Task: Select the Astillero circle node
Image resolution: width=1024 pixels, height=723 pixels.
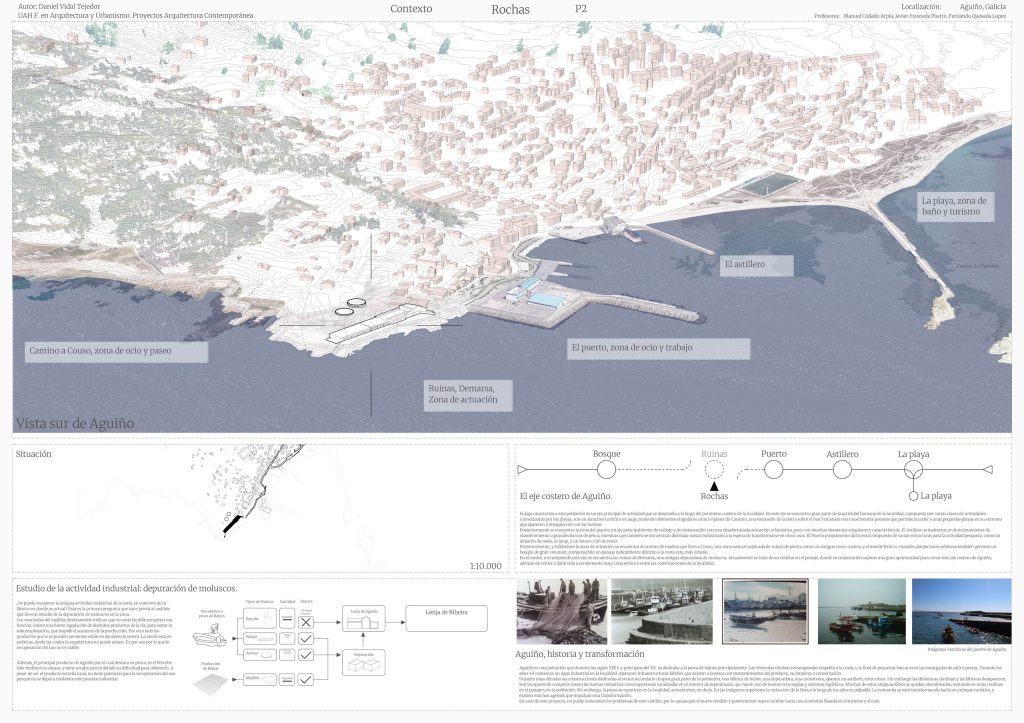Action: coord(842,470)
